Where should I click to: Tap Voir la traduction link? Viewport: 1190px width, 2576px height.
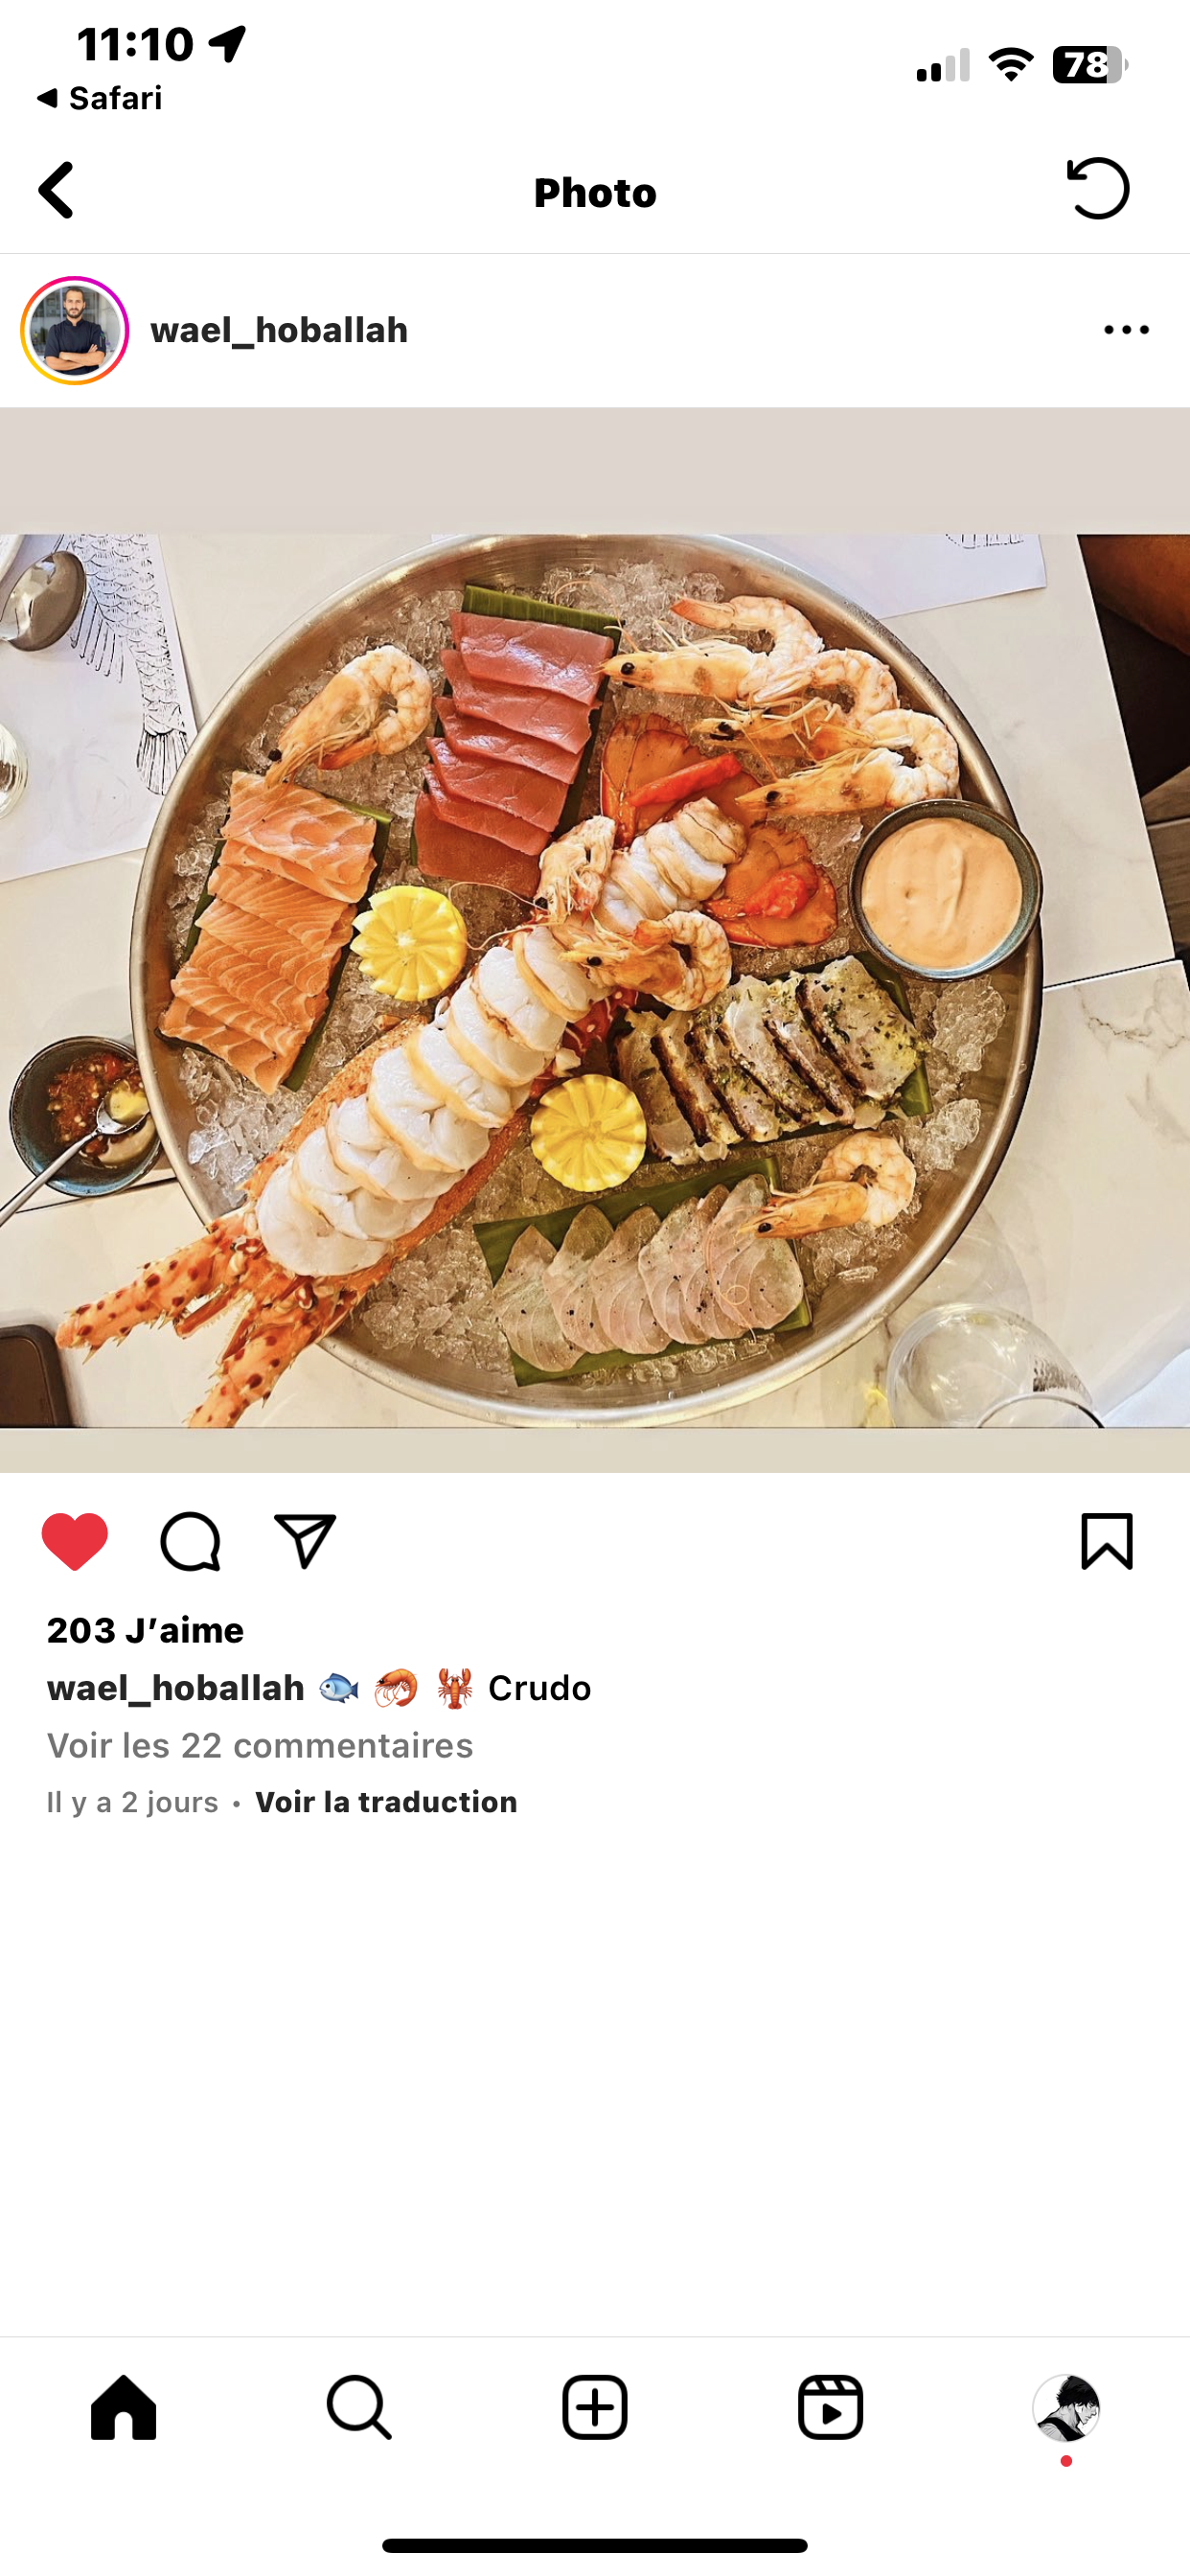tap(386, 1802)
